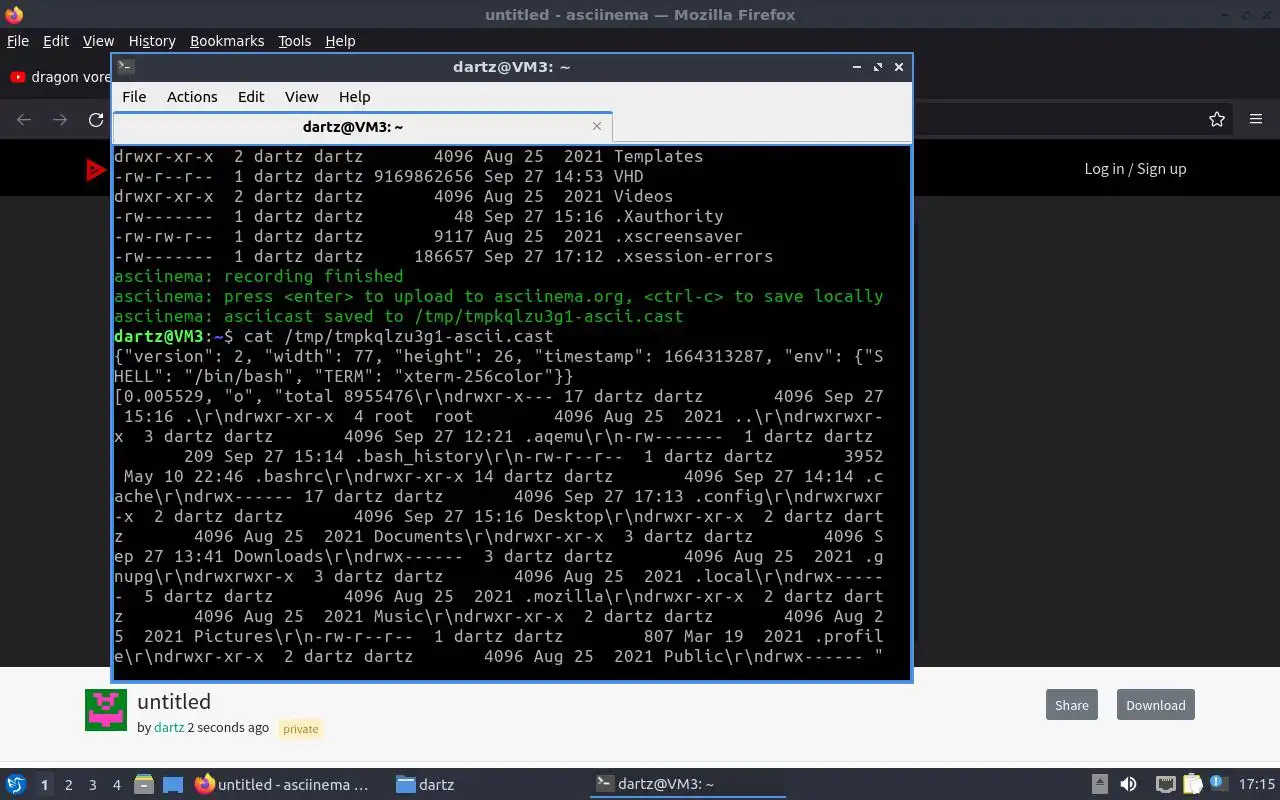Screen dimensions: 1280x800
Task: Click the VHD file name in listing
Action: point(629,176)
